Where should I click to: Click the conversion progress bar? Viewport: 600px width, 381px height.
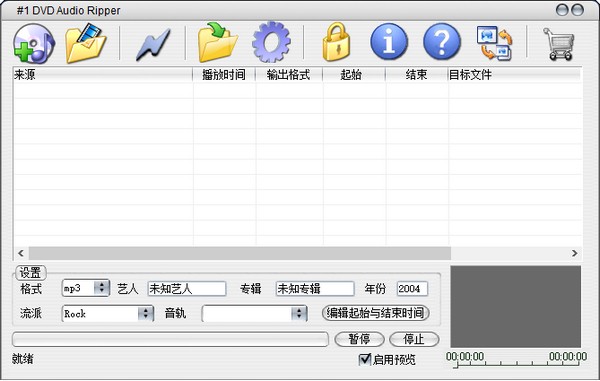170,339
